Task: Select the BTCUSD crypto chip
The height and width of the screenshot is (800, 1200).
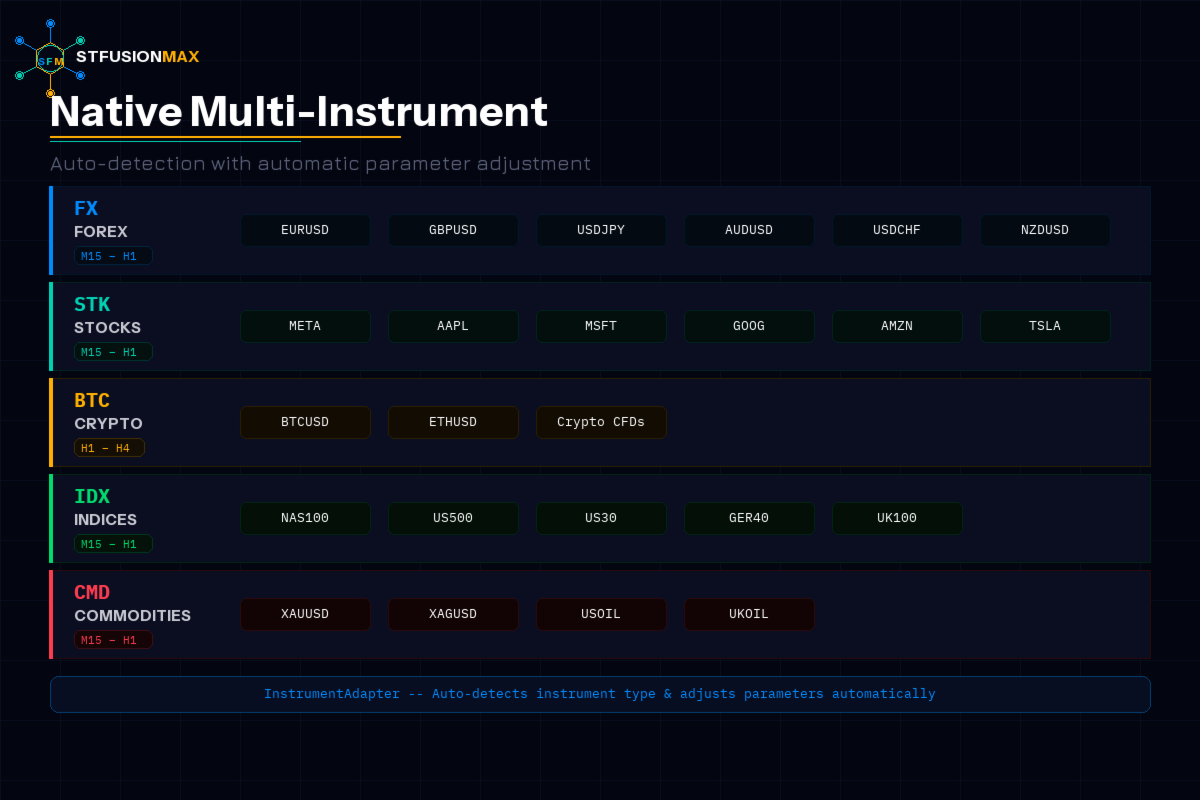Action: point(305,422)
